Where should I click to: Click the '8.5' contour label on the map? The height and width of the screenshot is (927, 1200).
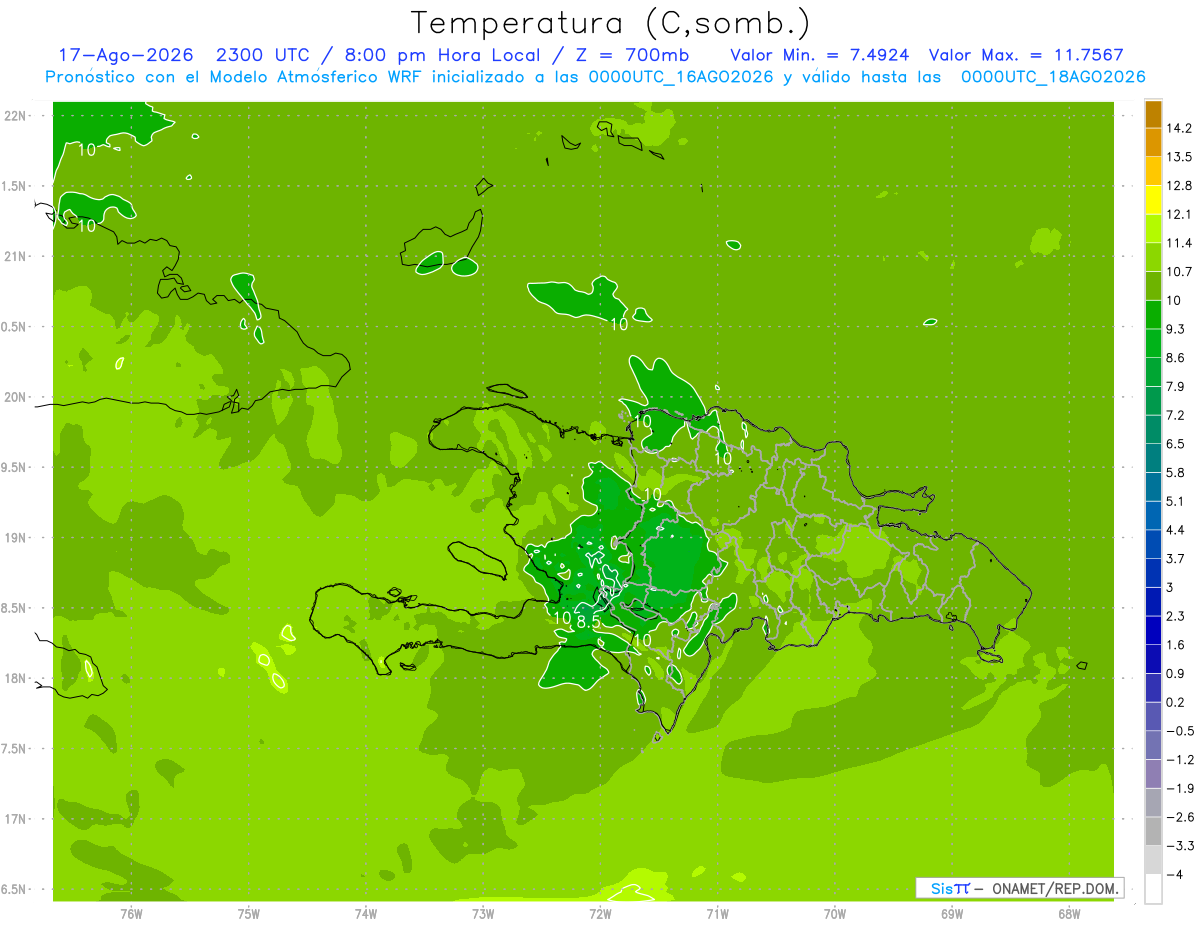point(587,622)
